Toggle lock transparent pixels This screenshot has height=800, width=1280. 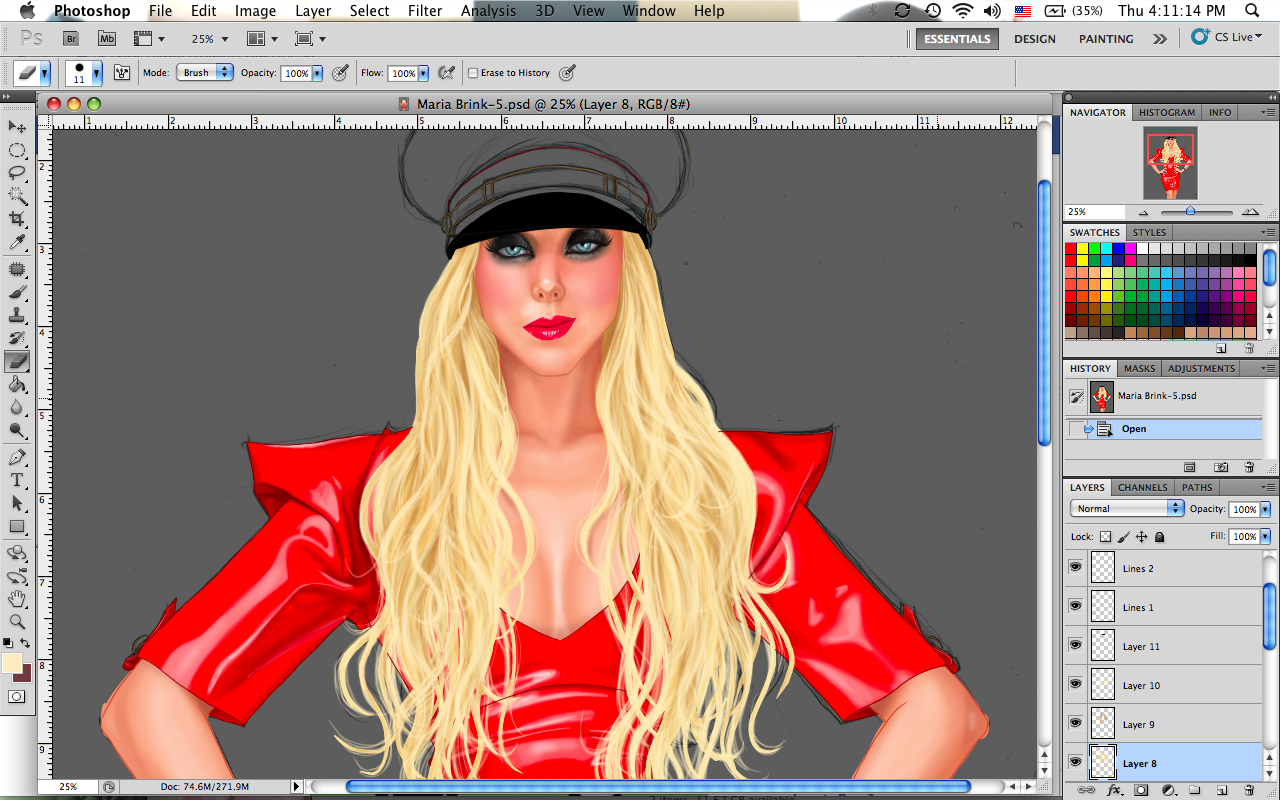[1105, 537]
